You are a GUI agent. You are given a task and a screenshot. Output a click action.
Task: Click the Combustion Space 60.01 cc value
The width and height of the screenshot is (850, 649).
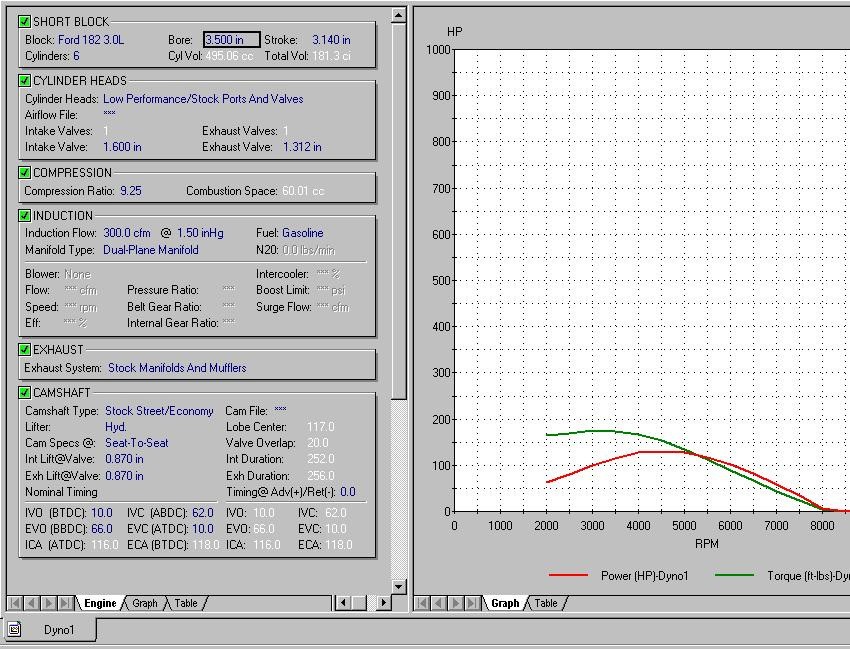(303, 191)
